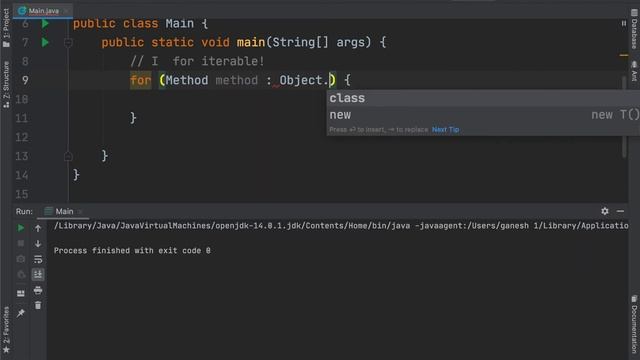
Task: Run the main method from gutter arrow
Action: click(x=45, y=42)
